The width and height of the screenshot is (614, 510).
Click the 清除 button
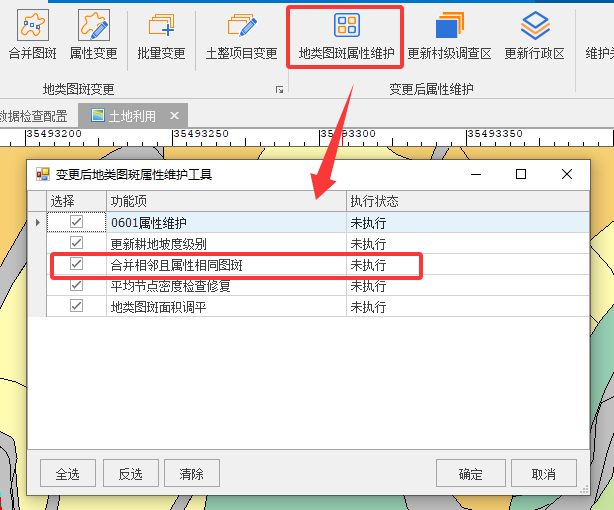[x=191, y=474]
